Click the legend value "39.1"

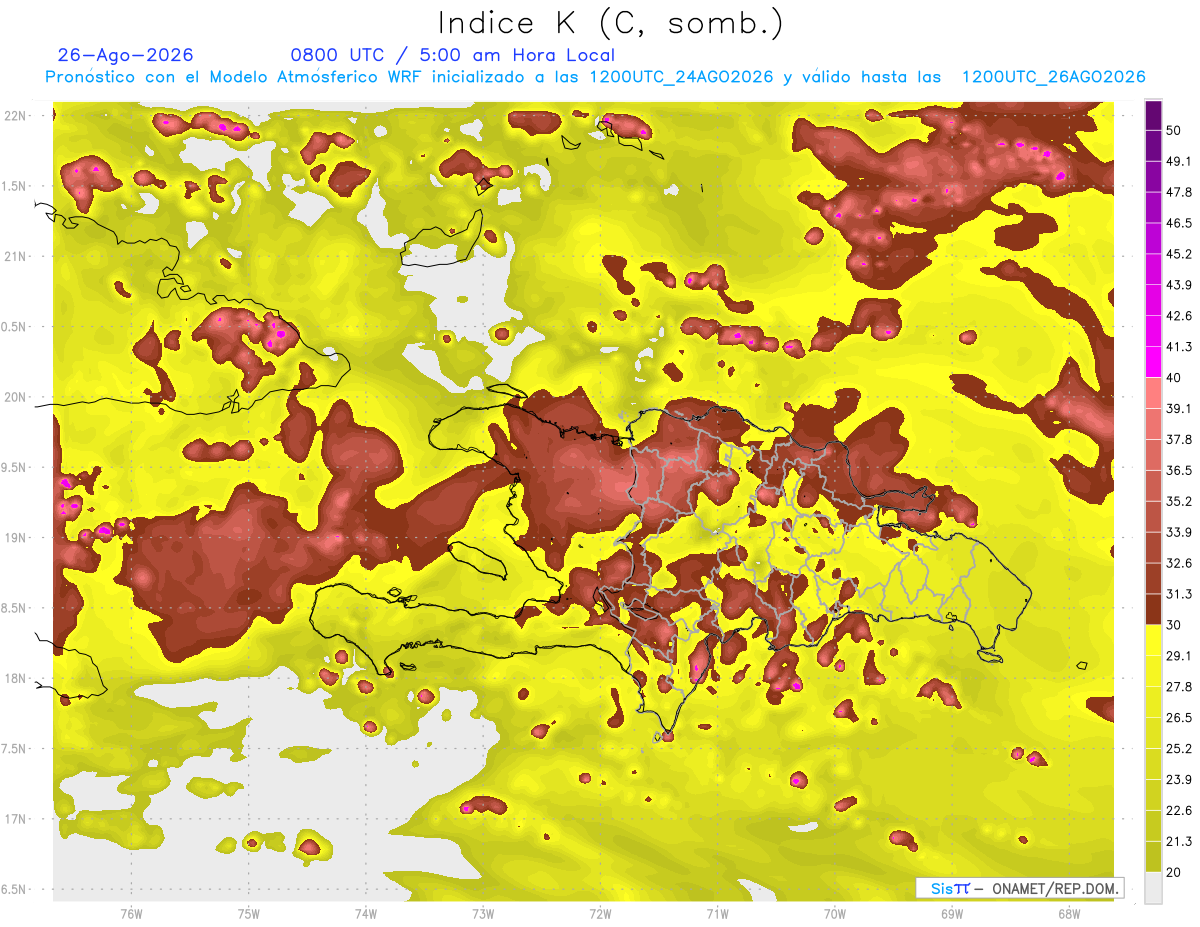(x=1180, y=408)
